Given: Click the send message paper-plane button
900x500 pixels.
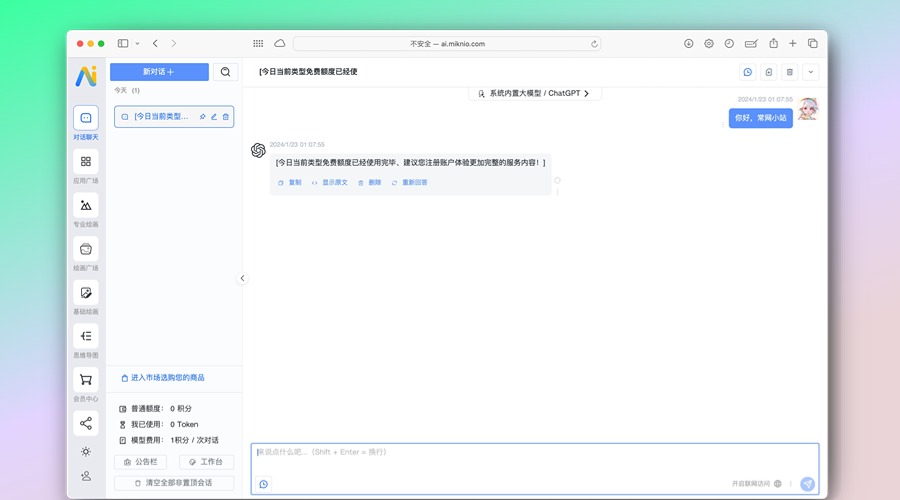Looking at the screenshot, I should point(807,484).
